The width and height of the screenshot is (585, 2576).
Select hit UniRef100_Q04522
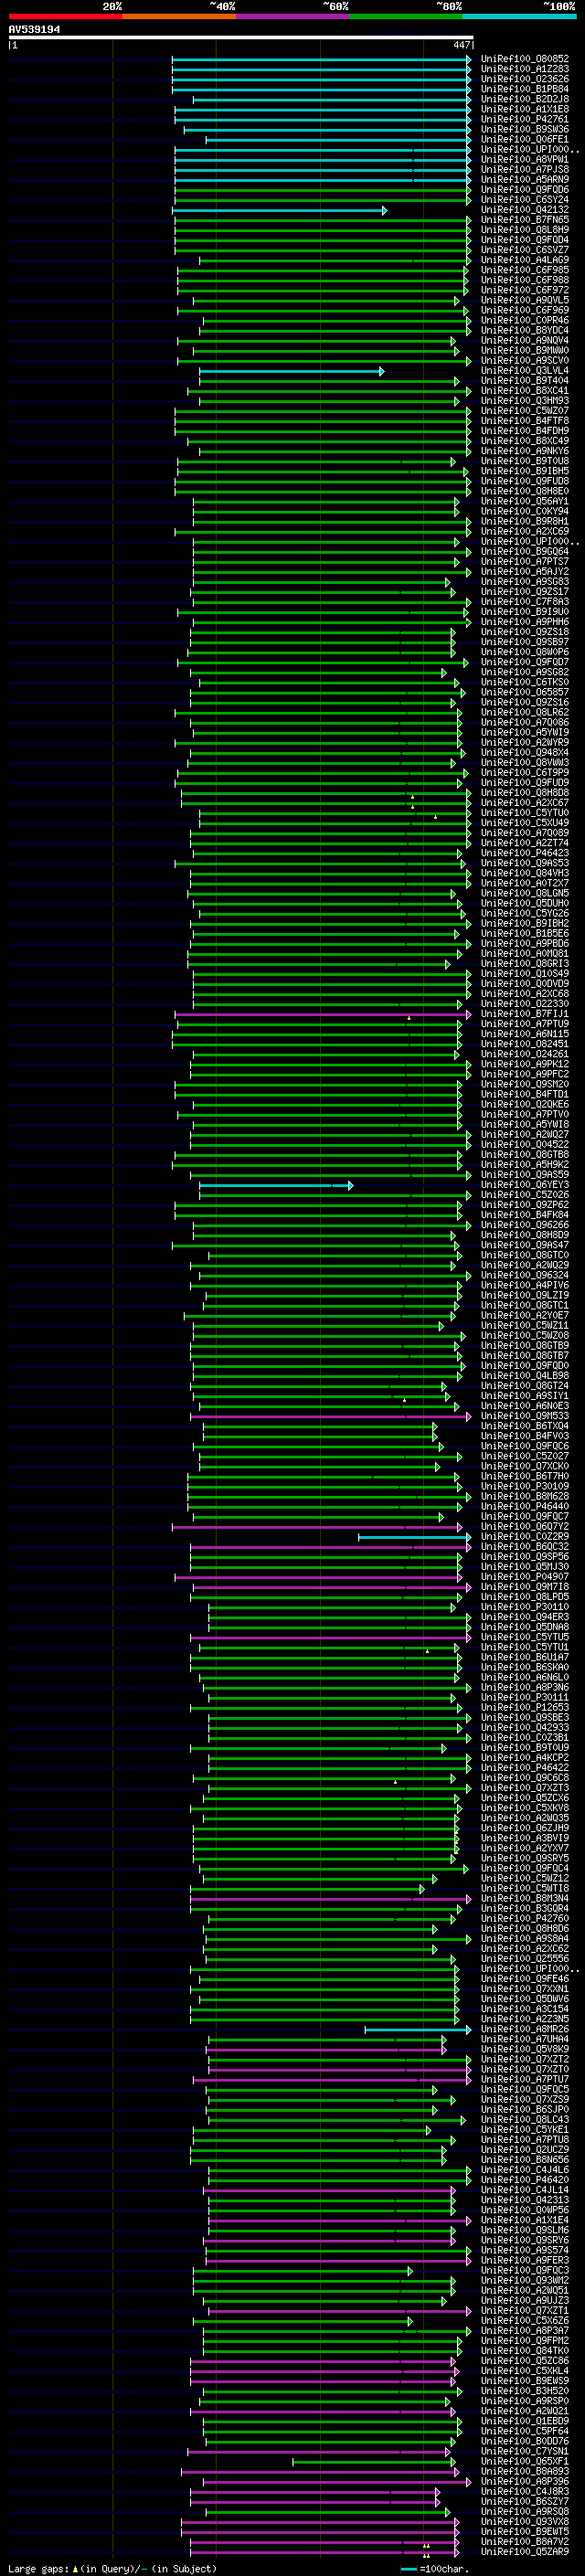pyautogui.click(x=525, y=1145)
